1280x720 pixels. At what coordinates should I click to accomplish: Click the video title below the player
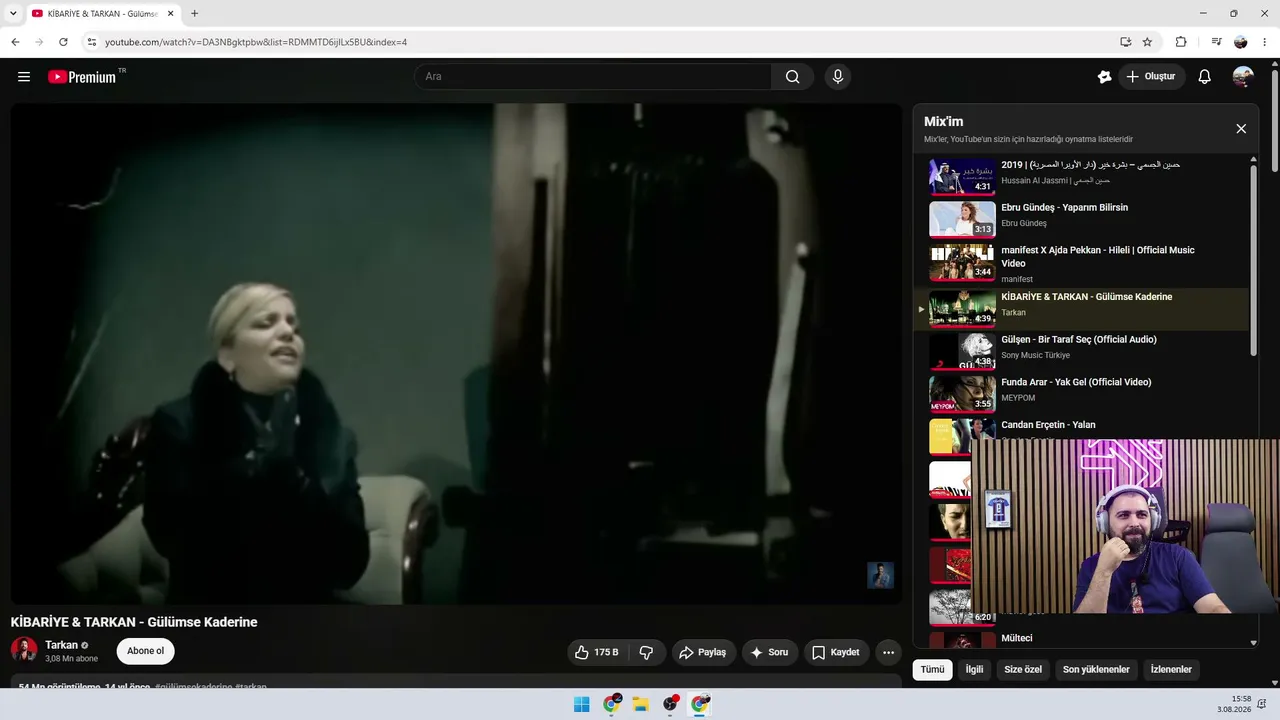click(x=134, y=622)
